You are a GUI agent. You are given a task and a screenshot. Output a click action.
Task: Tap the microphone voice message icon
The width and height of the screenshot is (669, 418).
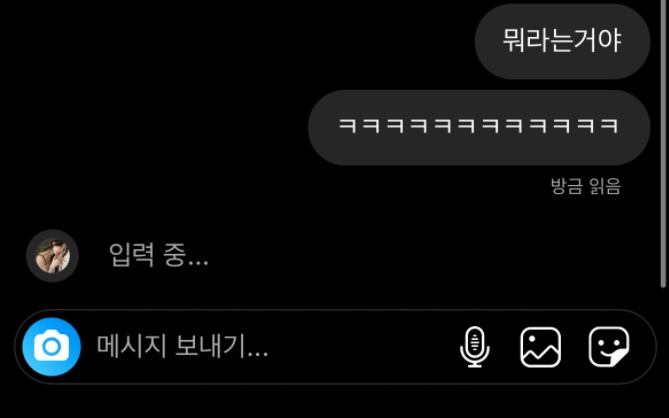[475, 347]
